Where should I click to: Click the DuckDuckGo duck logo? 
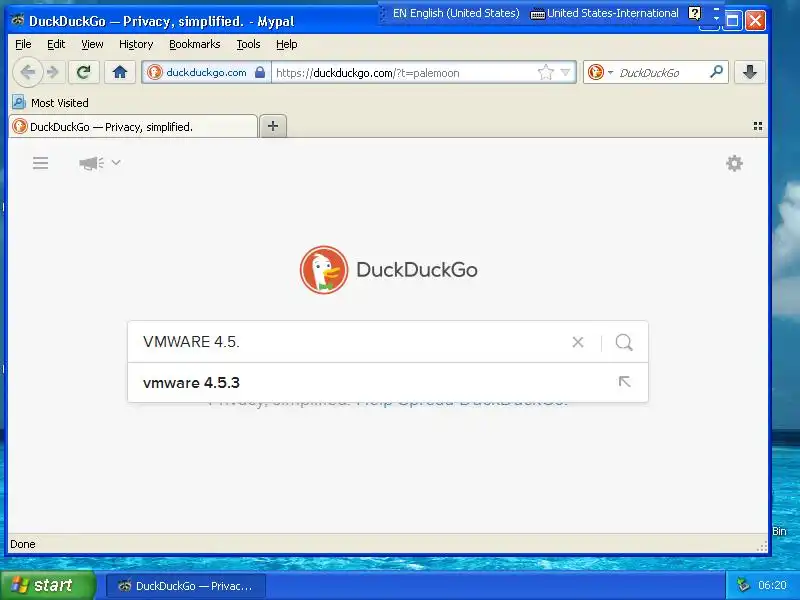point(324,269)
